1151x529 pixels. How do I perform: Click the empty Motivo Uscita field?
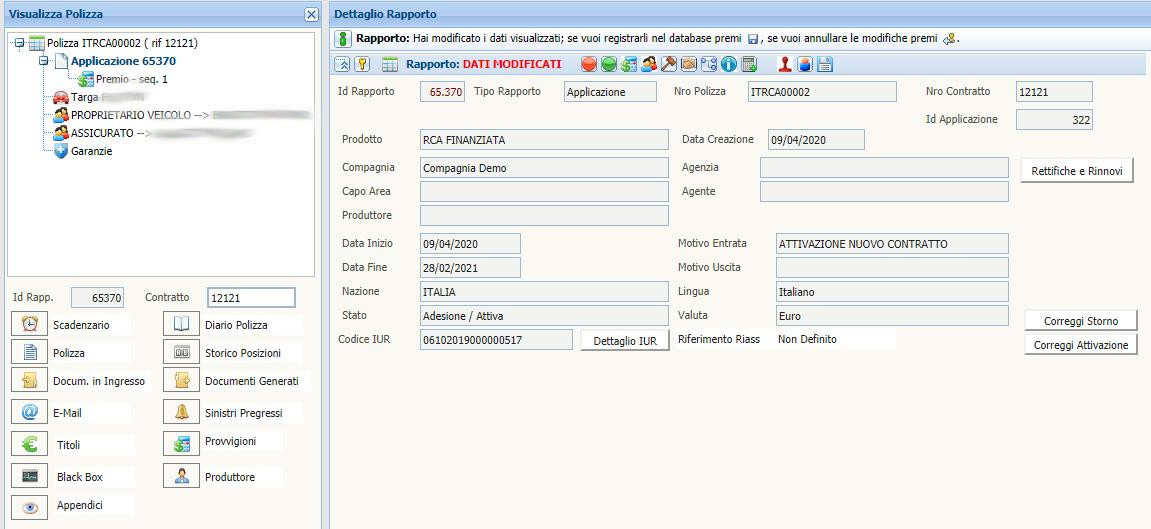click(x=892, y=267)
